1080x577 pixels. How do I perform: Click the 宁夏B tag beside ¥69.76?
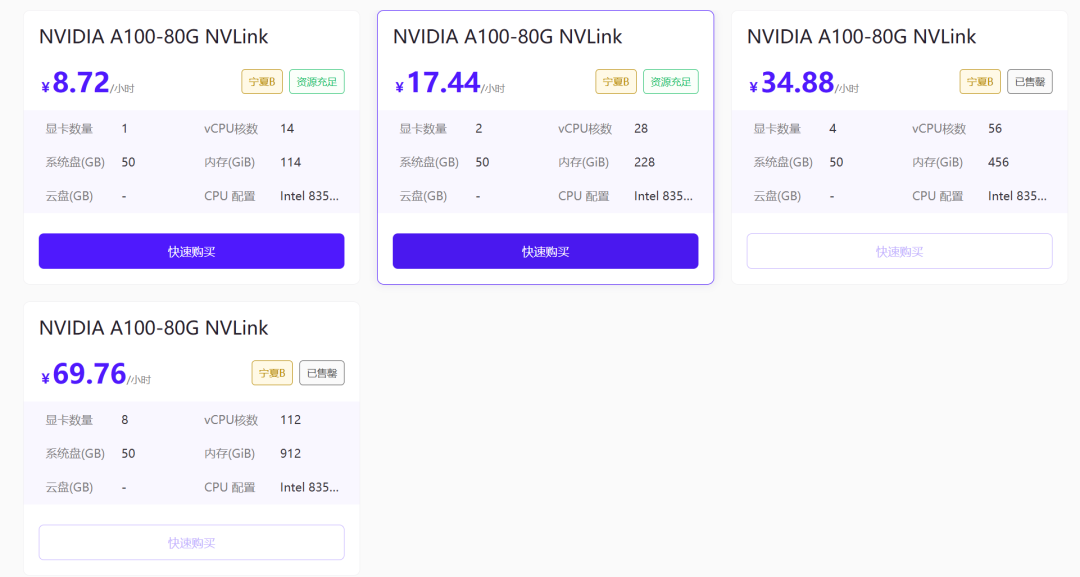point(272,373)
